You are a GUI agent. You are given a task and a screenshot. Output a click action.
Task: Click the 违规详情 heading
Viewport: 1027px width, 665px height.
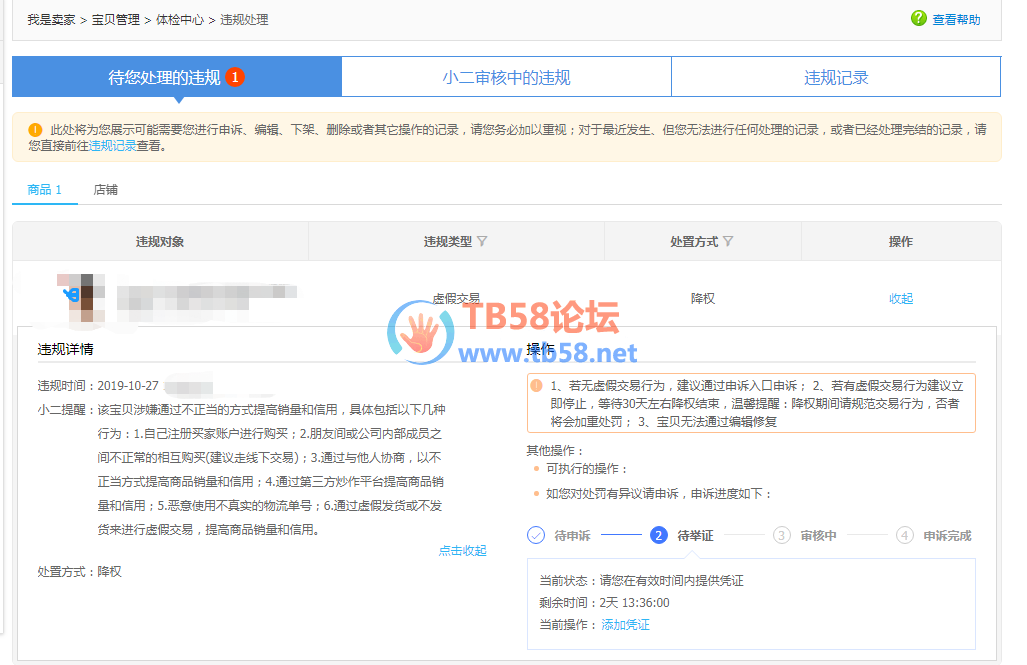coord(65,349)
